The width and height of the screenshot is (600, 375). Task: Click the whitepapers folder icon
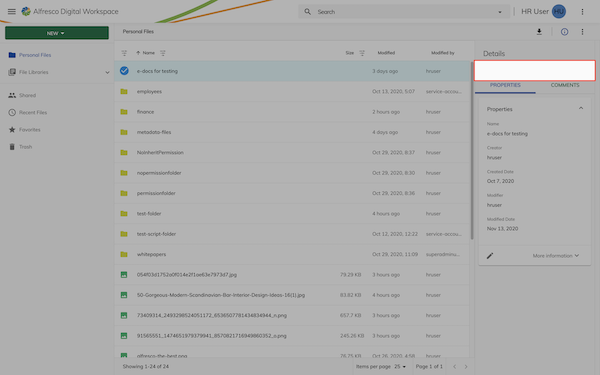(124, 254)
